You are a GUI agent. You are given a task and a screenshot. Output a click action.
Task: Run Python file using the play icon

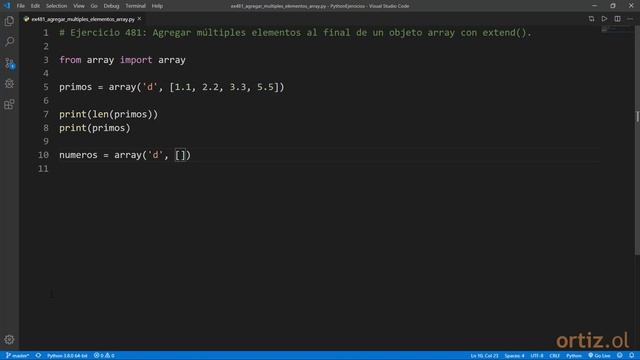(x=604, y=19)
